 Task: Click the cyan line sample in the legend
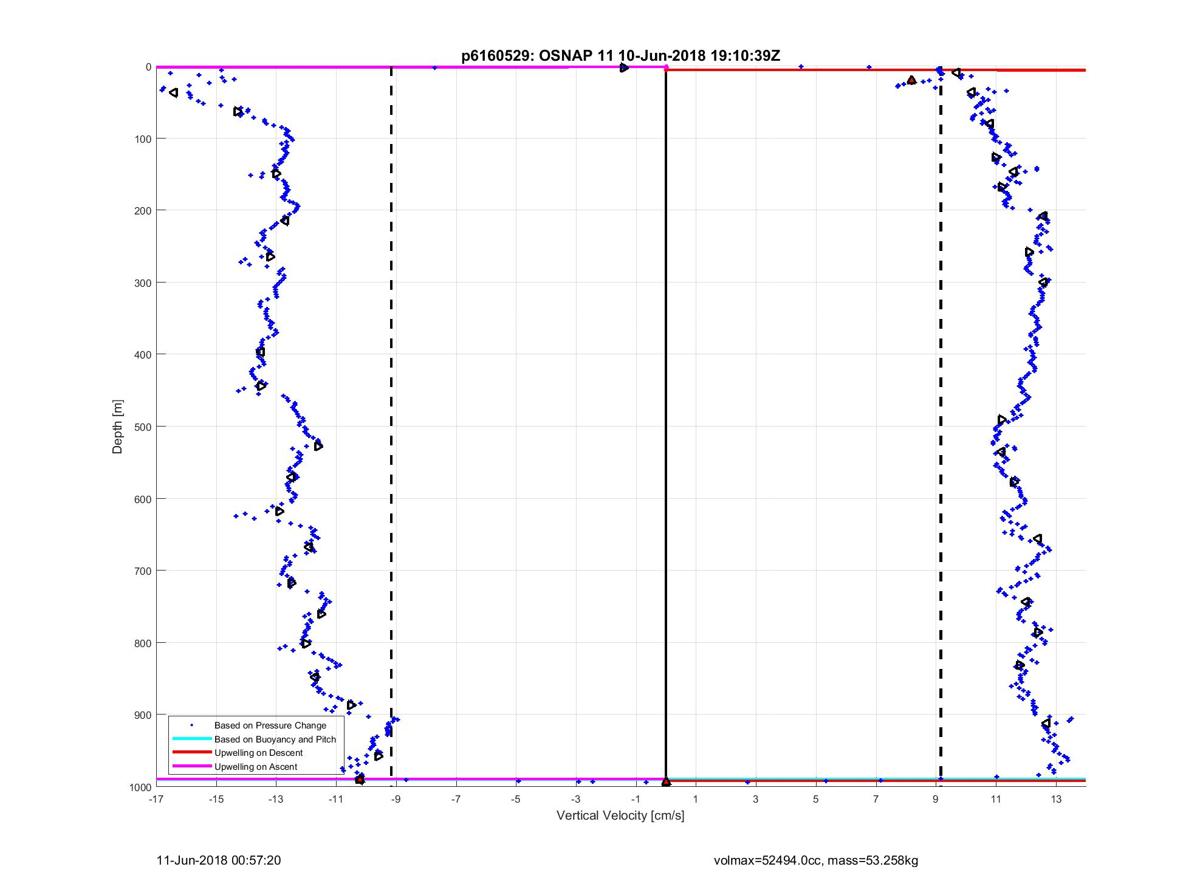pyautogui.click(x=191, y=739)
